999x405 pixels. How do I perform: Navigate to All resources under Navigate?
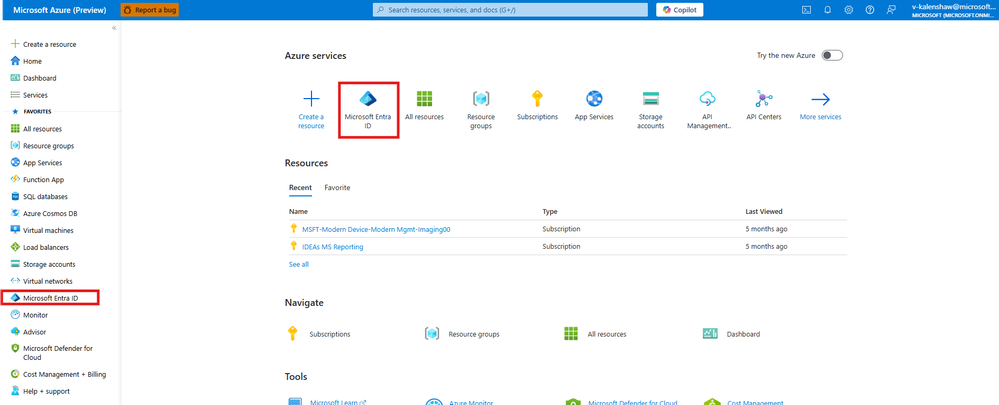coord(595,334)
